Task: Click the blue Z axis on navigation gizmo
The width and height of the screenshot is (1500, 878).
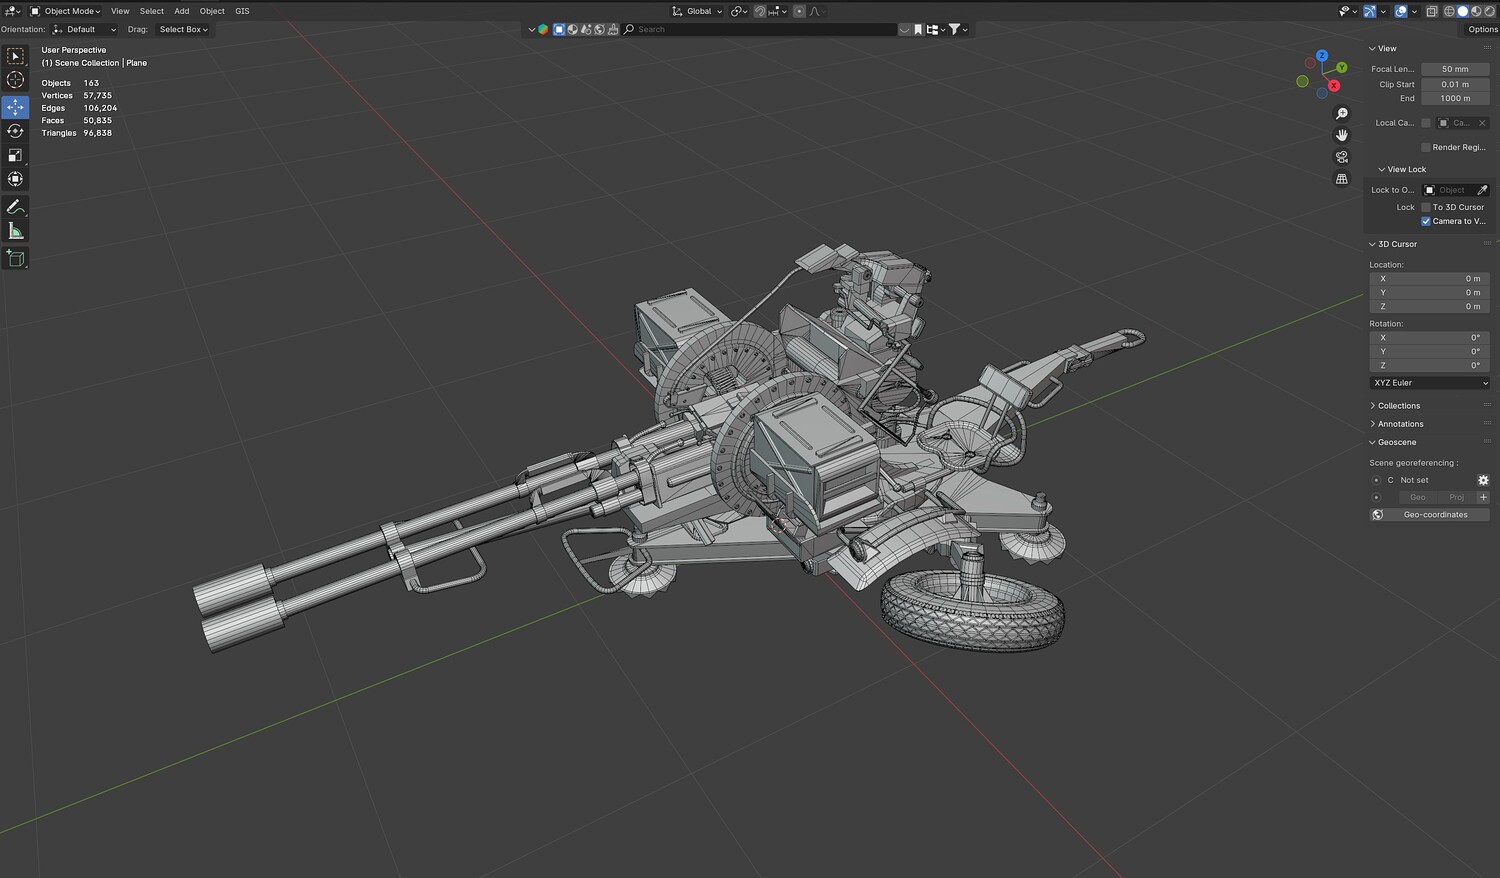Action: (x=1322, y=56)
